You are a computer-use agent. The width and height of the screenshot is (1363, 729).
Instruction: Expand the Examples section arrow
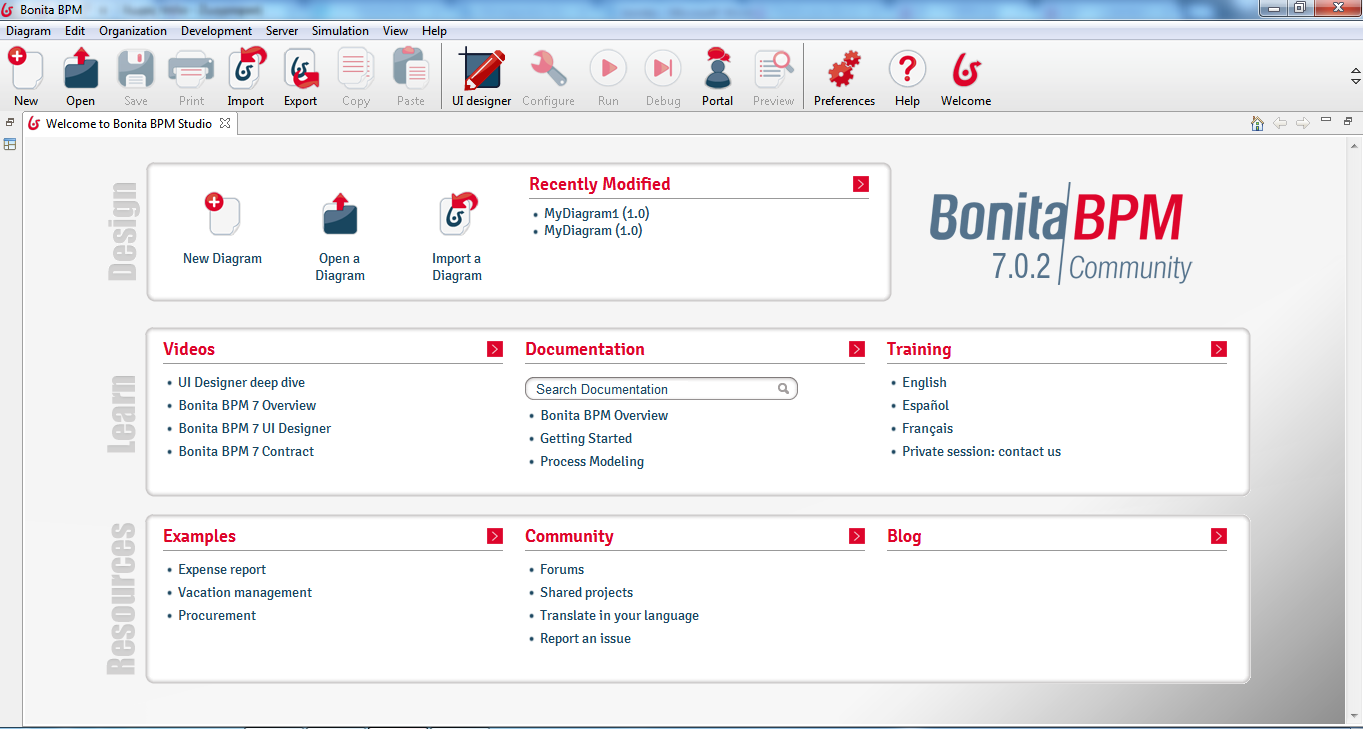495,536
